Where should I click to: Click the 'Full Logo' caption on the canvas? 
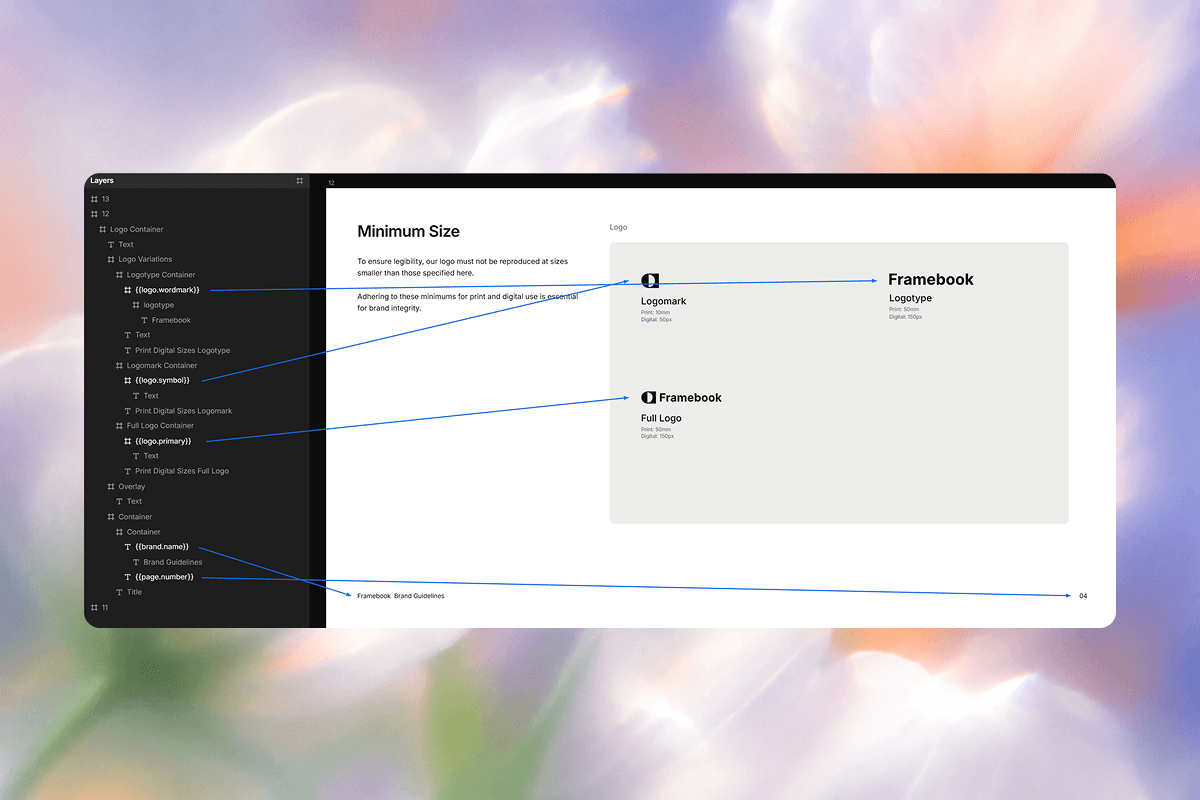661,418
